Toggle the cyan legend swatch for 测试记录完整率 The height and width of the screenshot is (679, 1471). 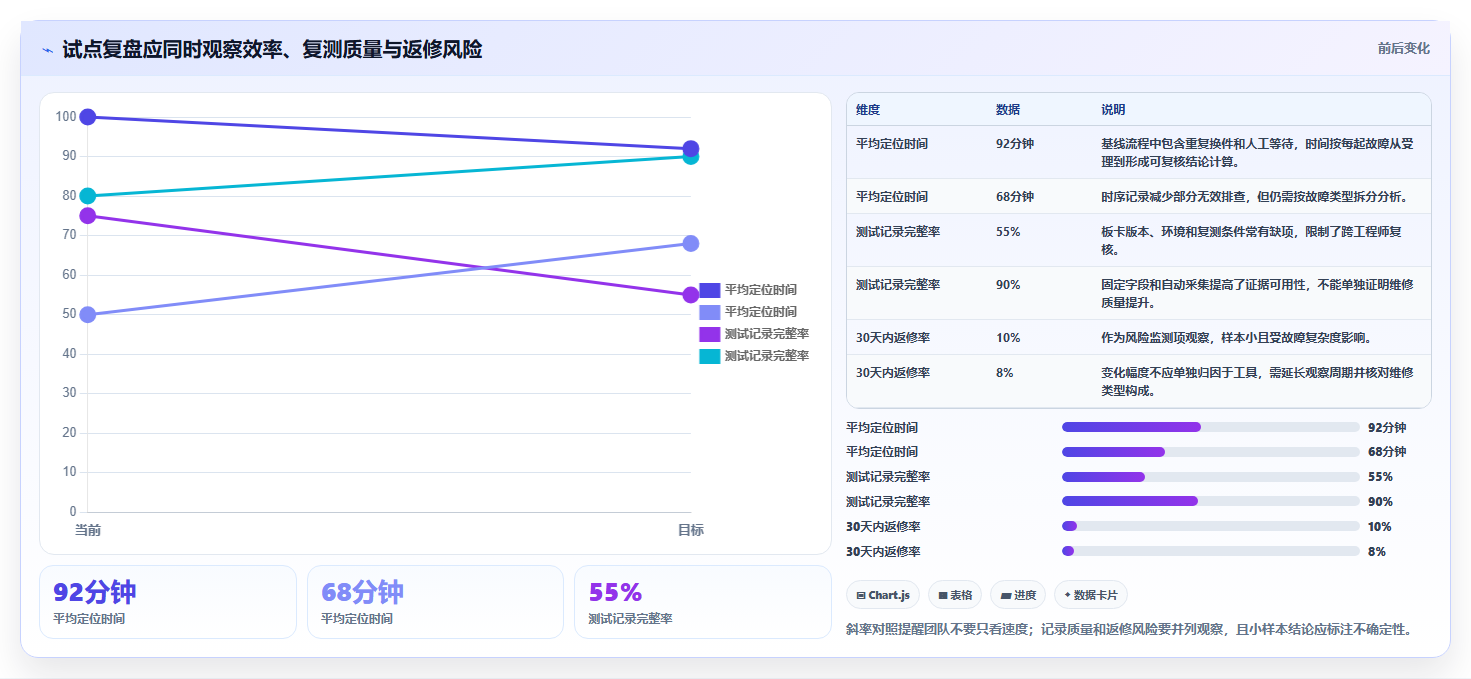[x=709, y=356]
